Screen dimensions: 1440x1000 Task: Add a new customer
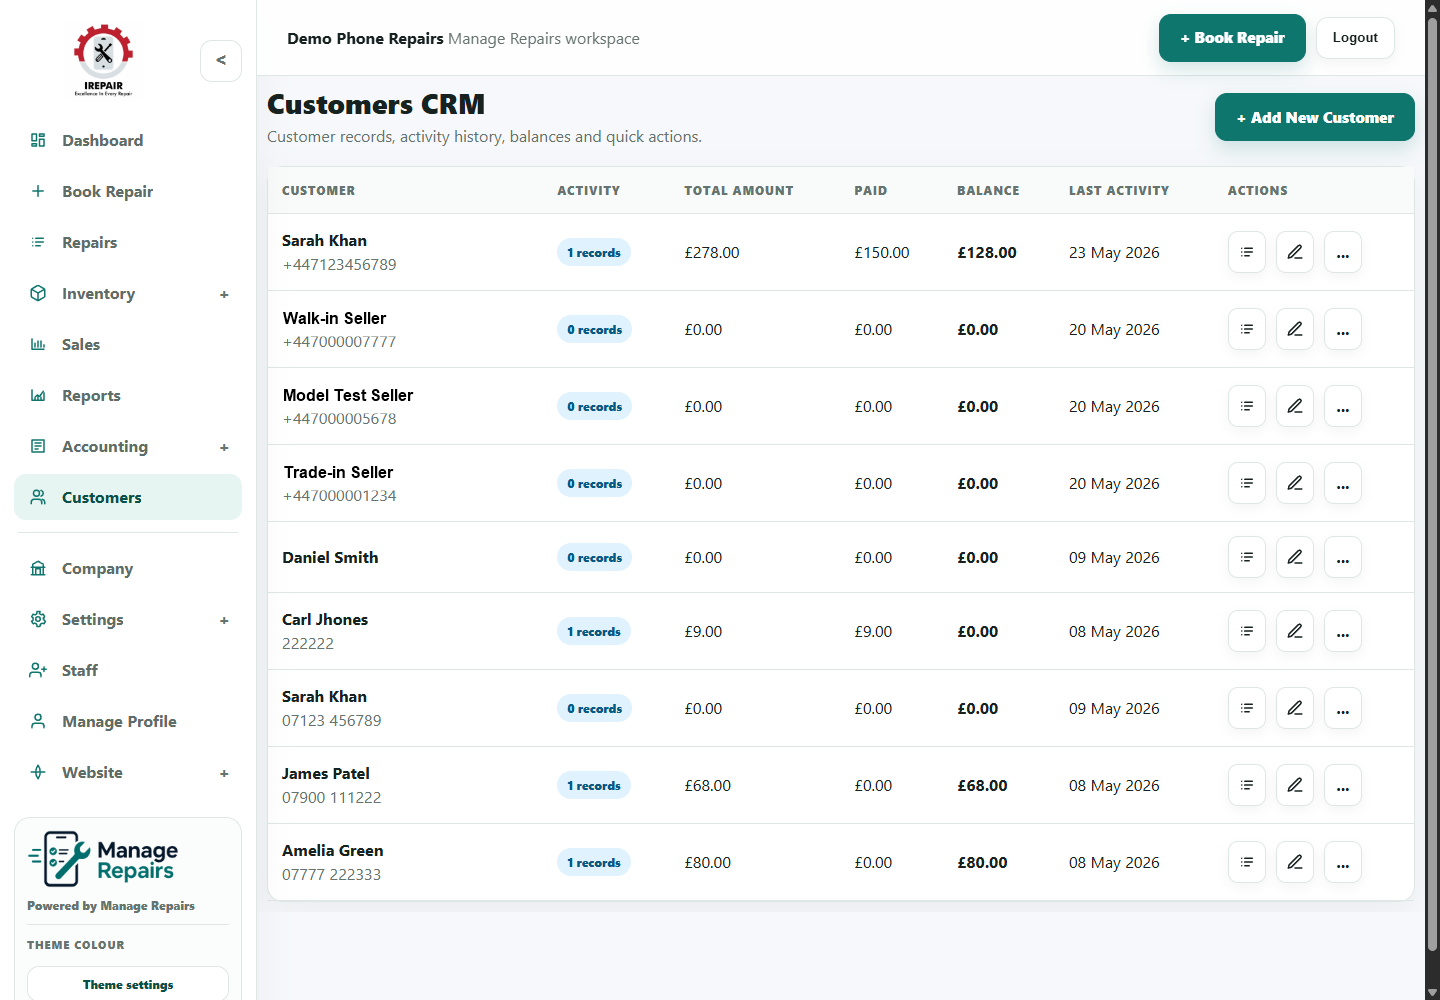1315,117
